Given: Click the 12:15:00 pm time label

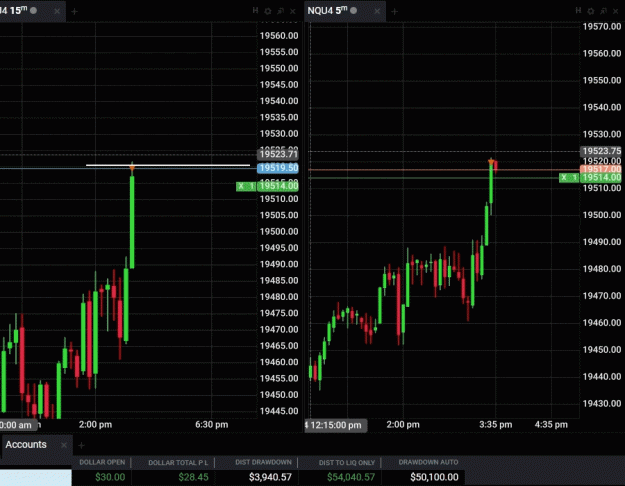Looking at the screenshot, I should (x=336, y=425).
